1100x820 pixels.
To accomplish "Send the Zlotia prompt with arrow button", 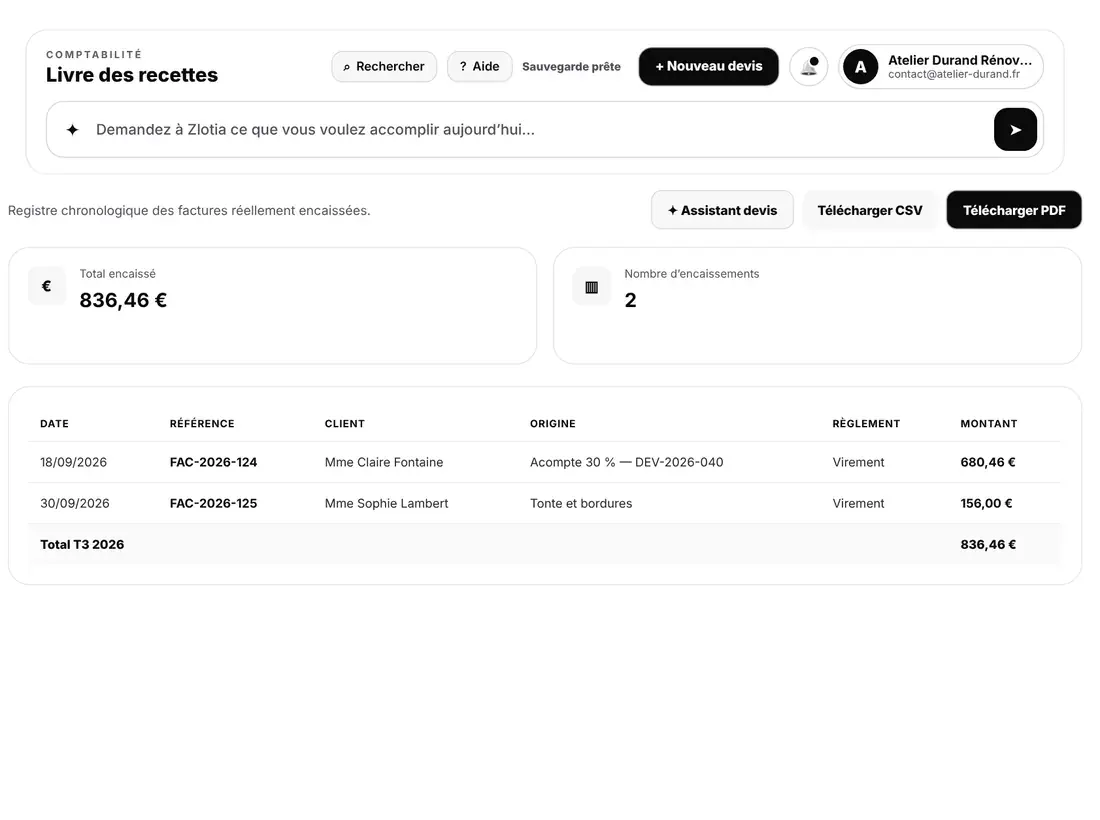I will point(1015,130).
